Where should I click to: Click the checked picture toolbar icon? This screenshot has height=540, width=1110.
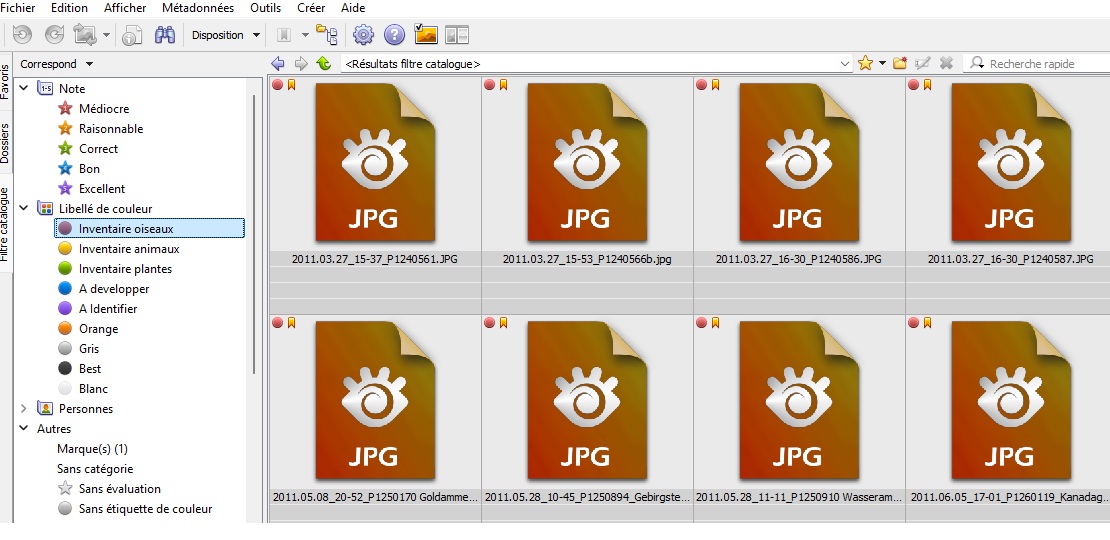[425, 35]
